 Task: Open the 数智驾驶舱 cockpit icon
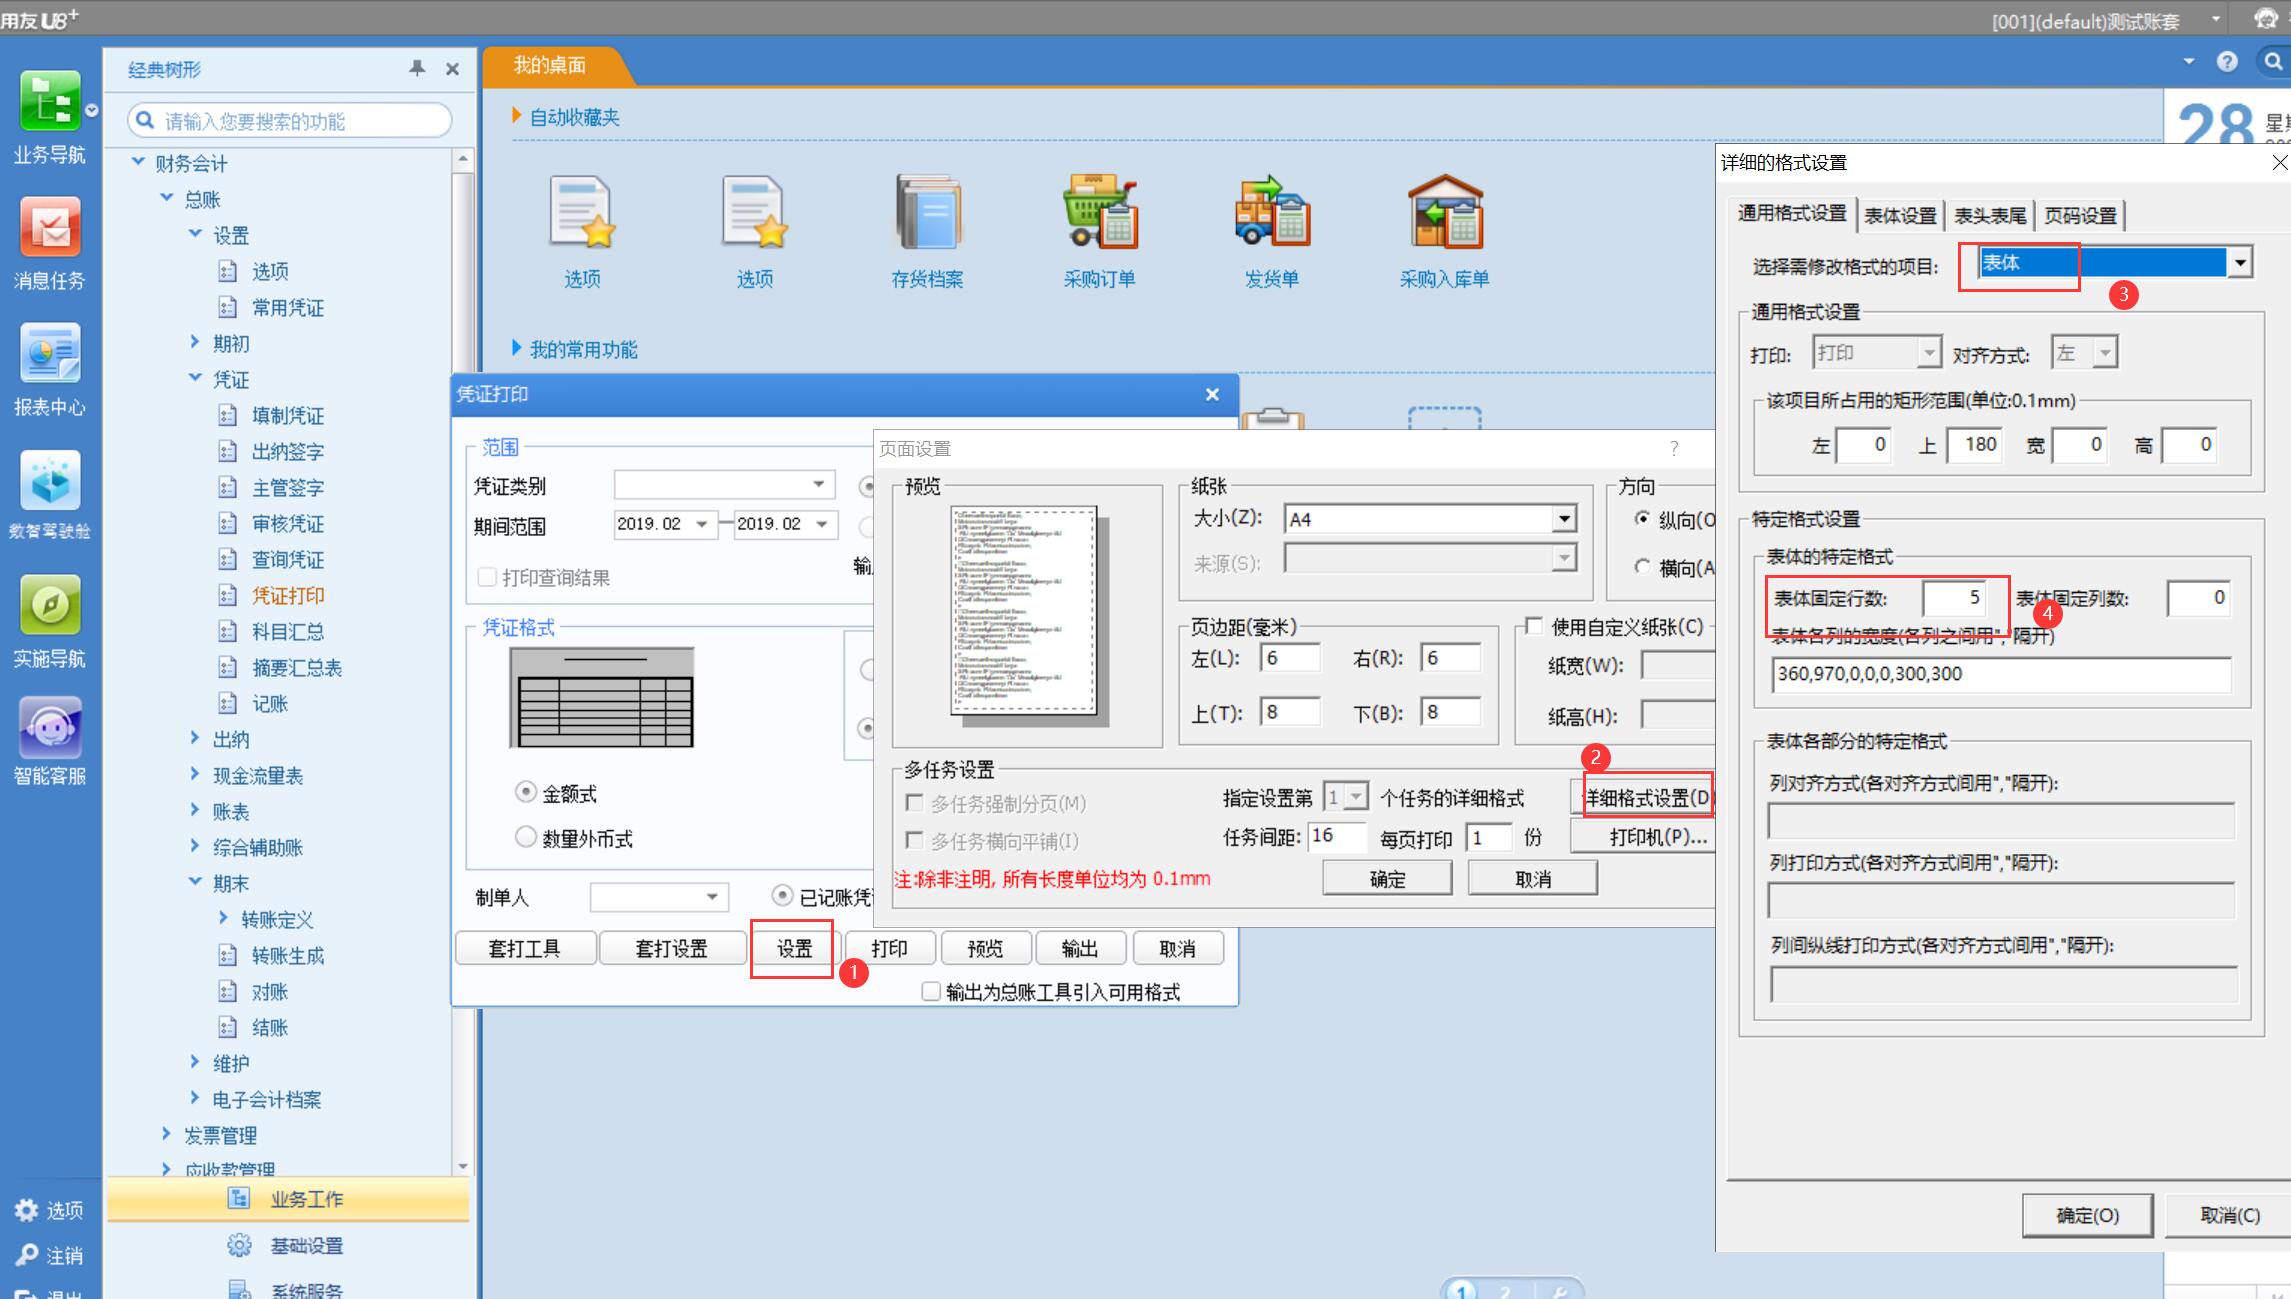[x=50, y=479]
